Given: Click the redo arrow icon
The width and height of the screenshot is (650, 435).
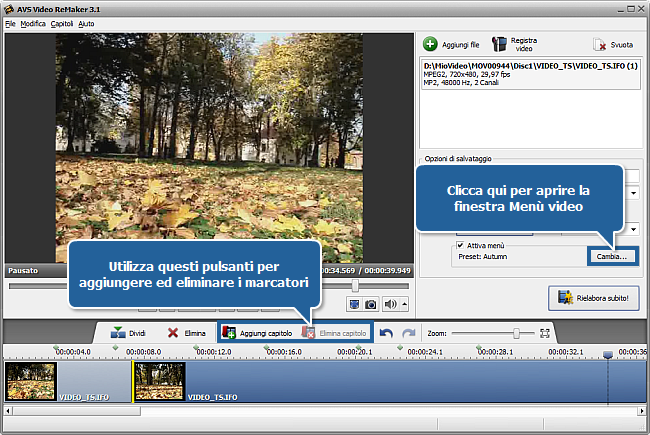Looking at the screenshot, I should point(407,332).
